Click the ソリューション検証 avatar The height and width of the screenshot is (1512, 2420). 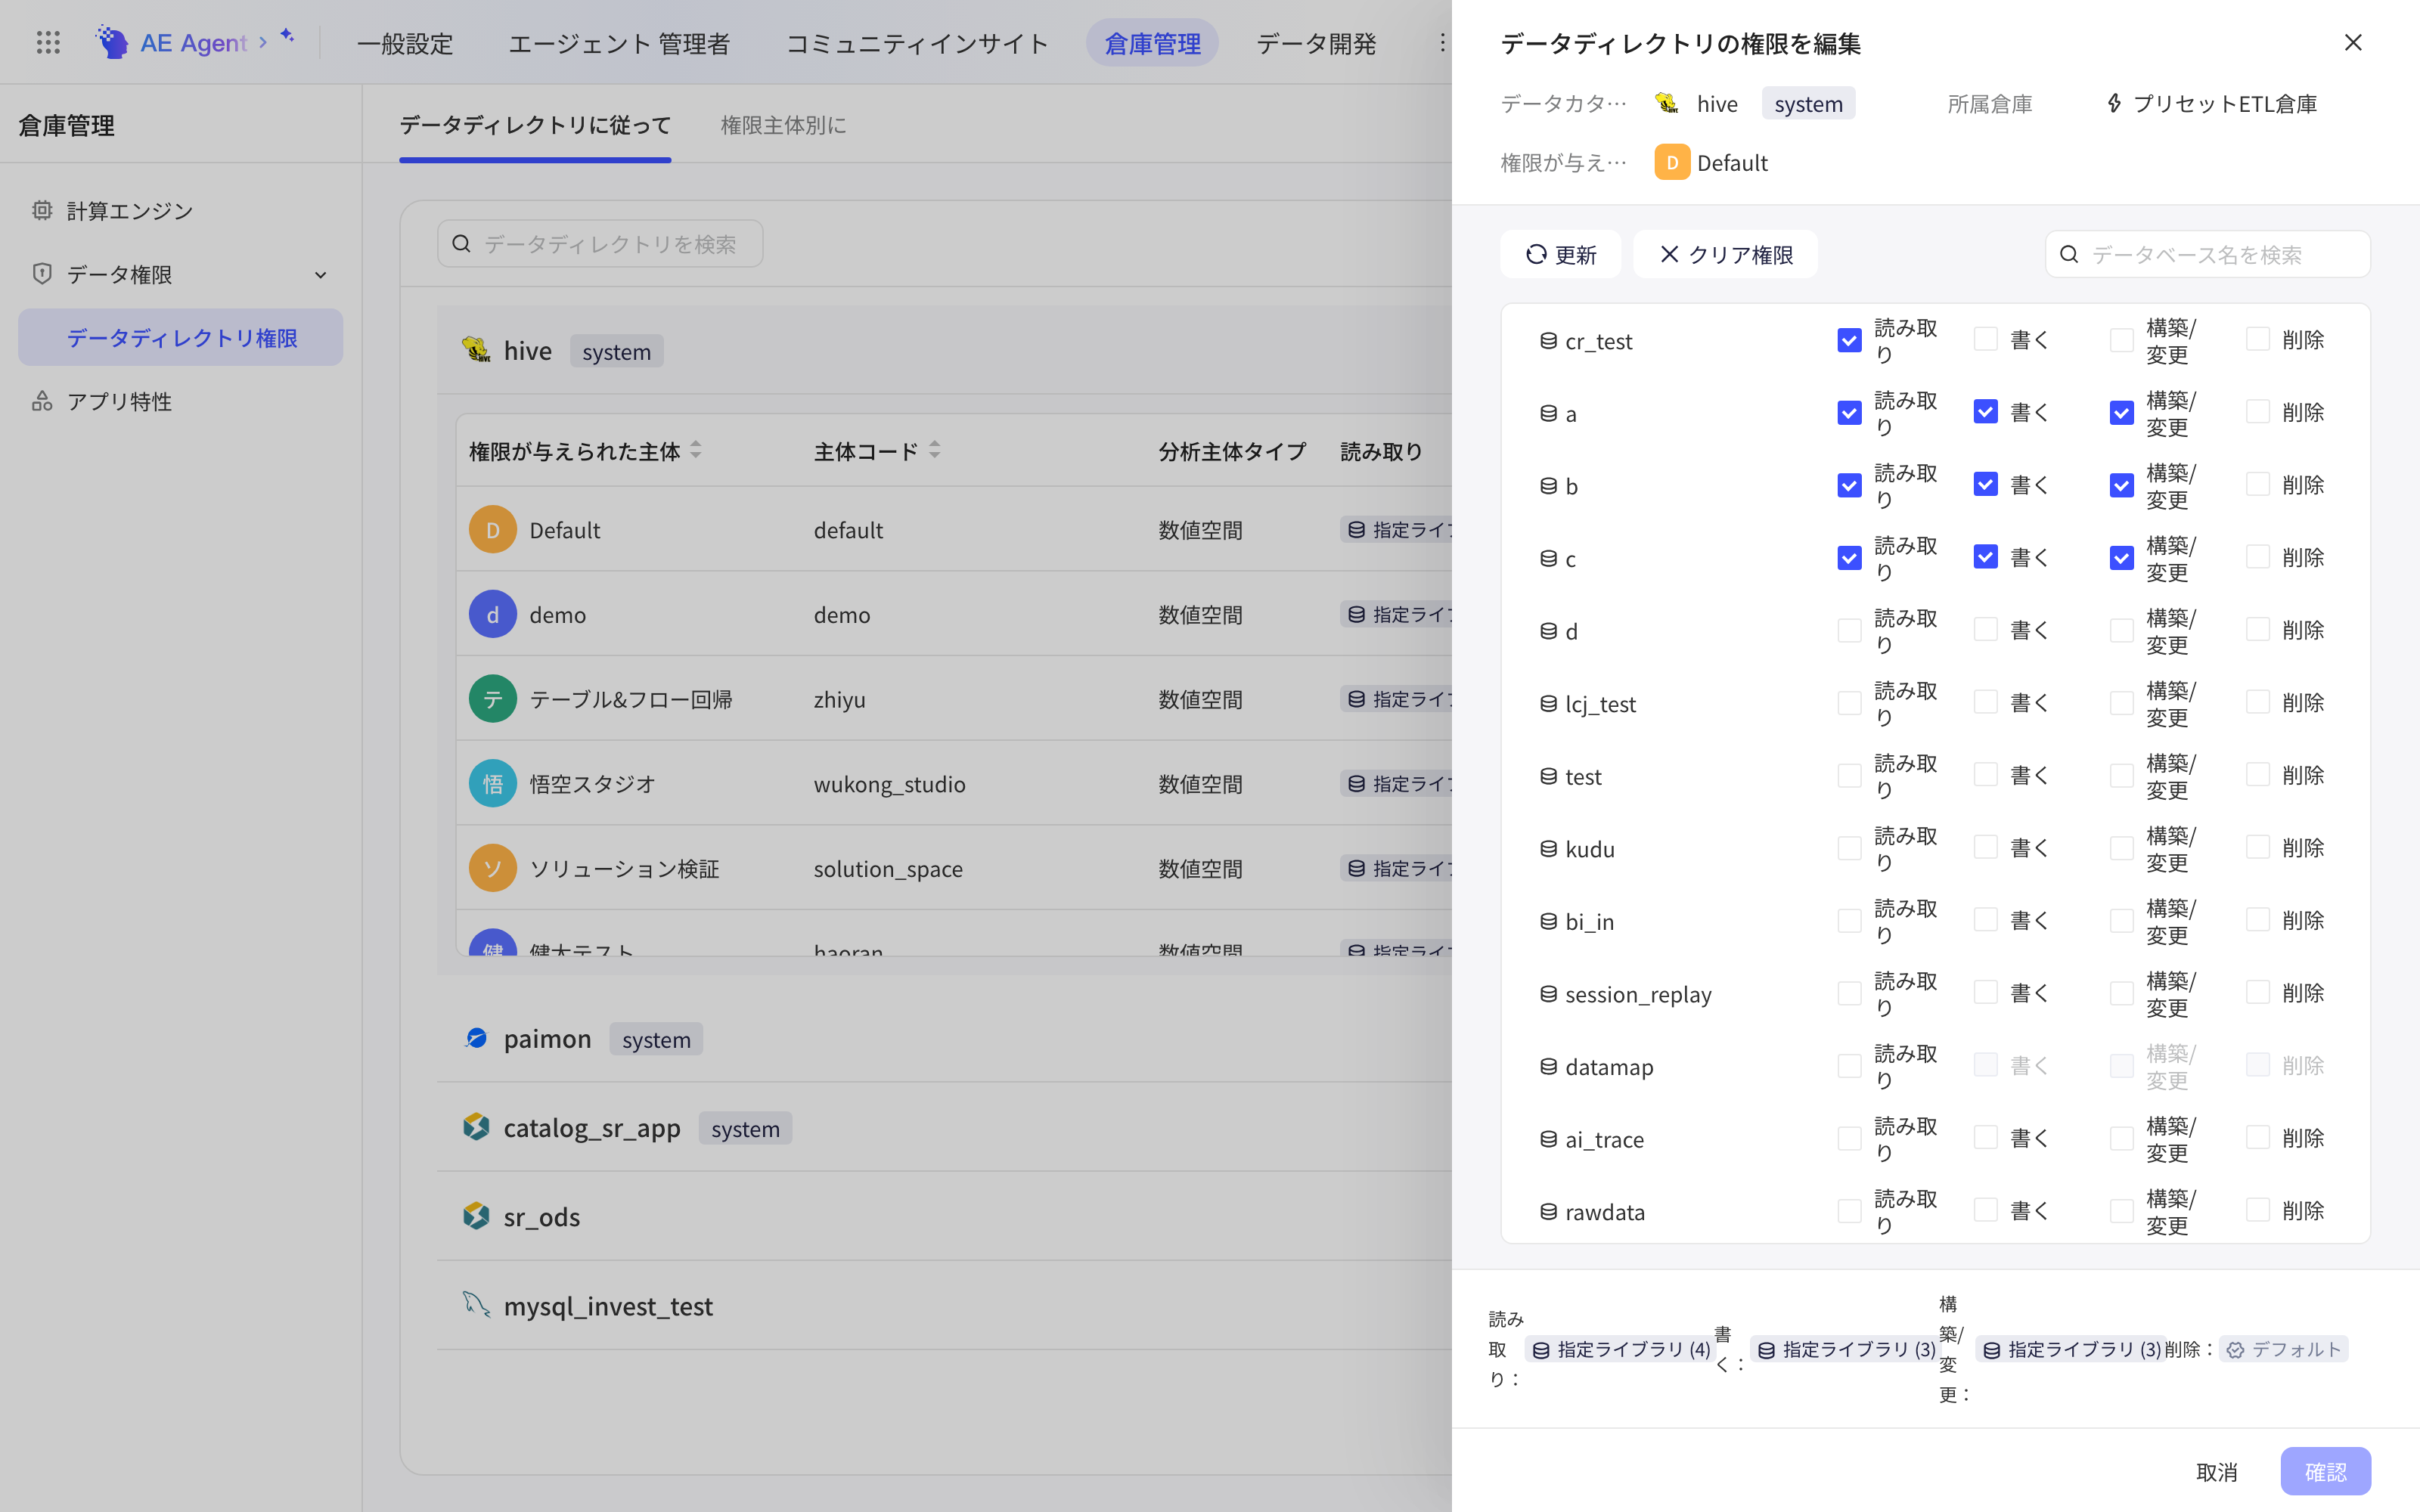click(x=493, y=868)
